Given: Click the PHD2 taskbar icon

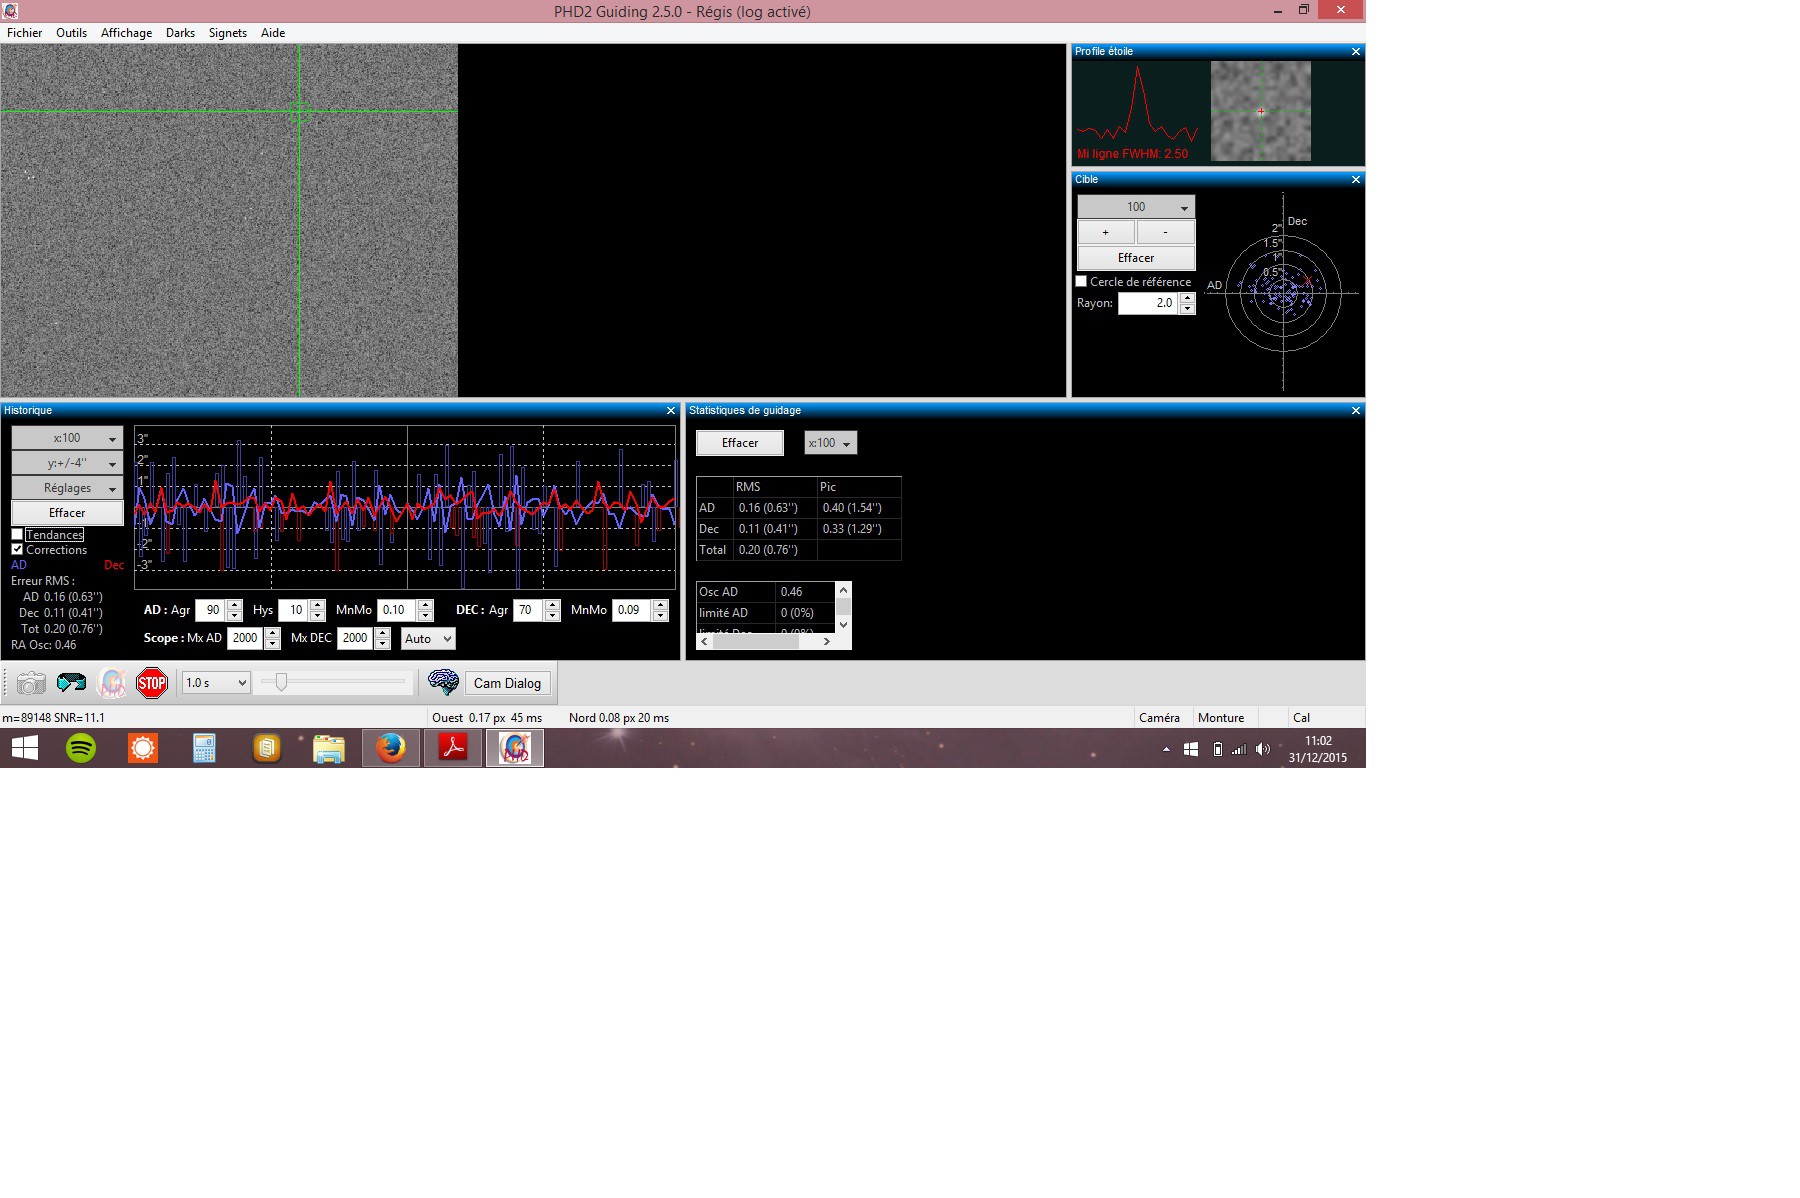Looking at the screenshot, I should click(x=515, y=748).
